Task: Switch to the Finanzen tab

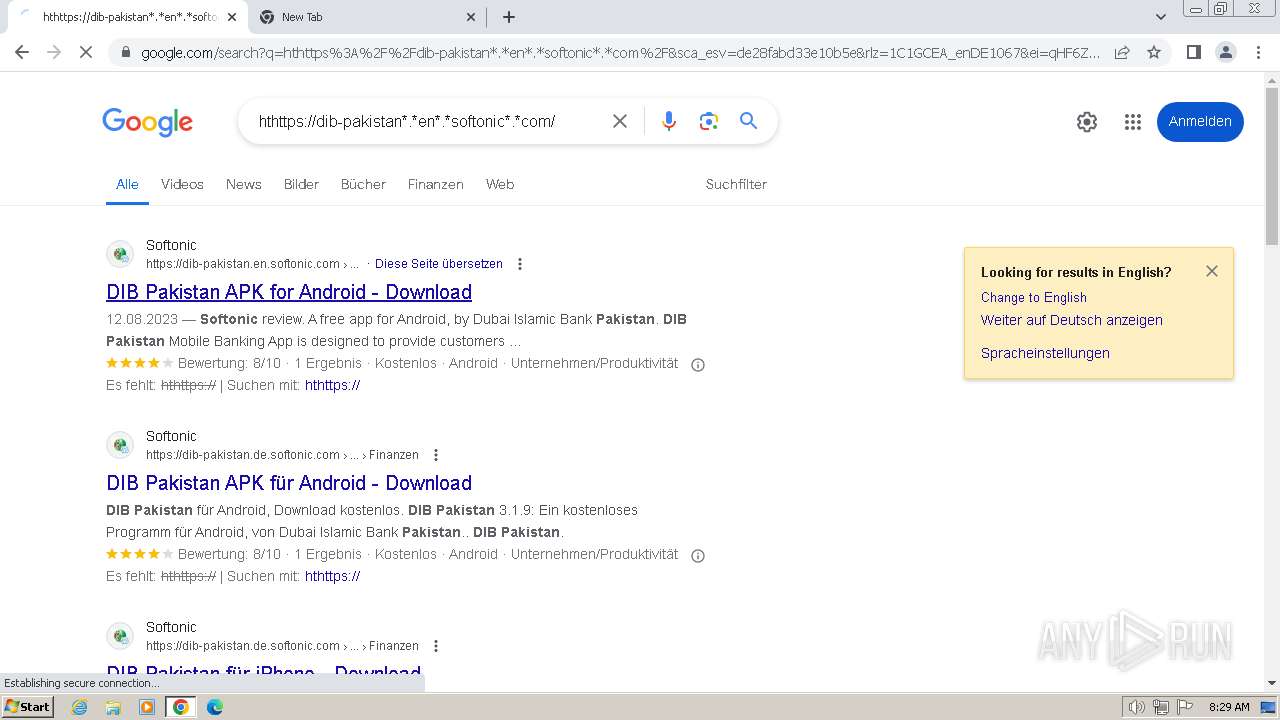Action: click(x=435, y=184)
